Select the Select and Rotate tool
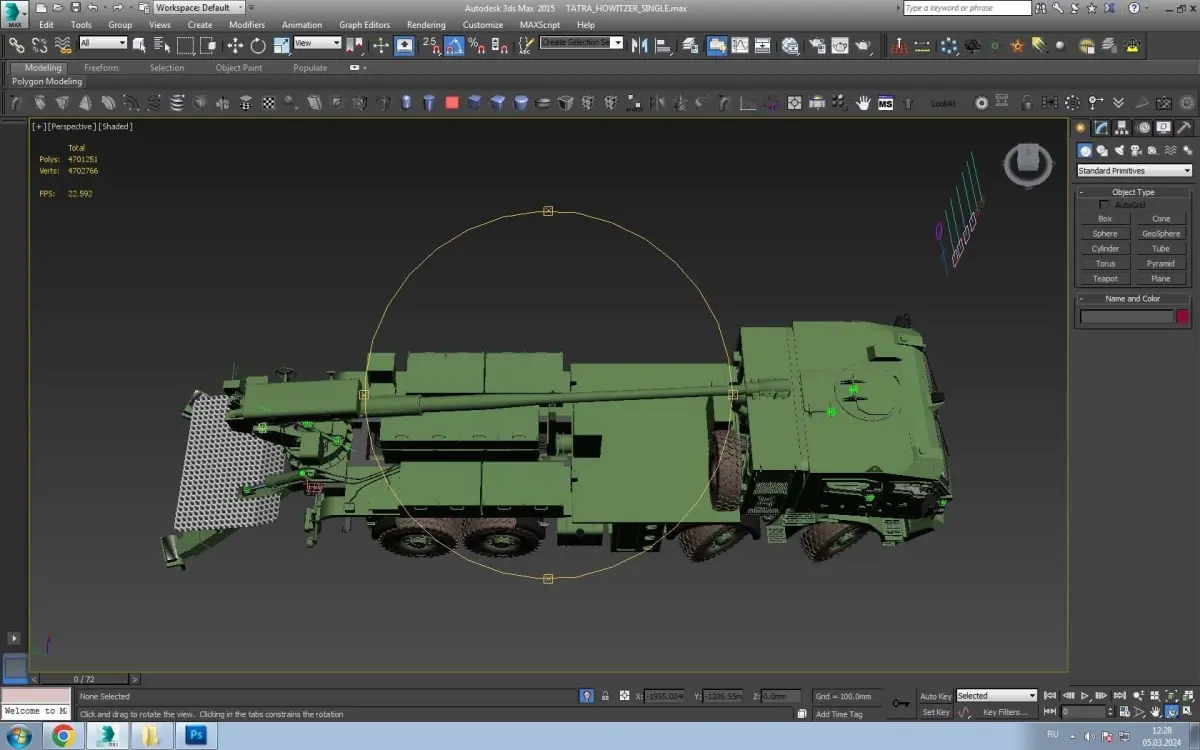The image size is (1200, 750). 258,45
